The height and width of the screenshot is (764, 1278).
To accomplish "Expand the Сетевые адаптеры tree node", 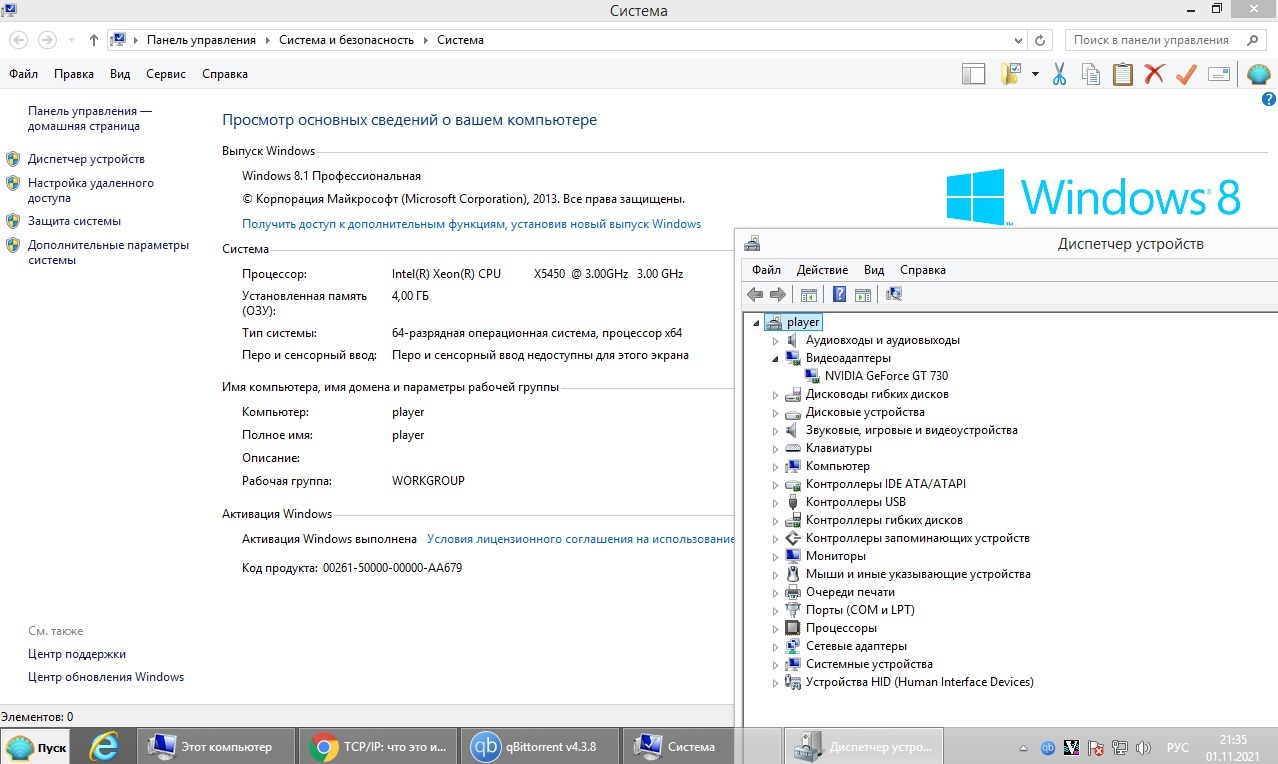I will (775, 647).
